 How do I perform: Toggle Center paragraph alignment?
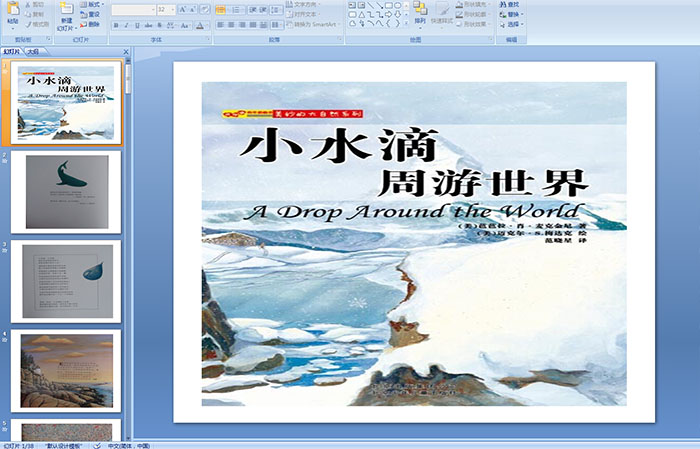231,25
